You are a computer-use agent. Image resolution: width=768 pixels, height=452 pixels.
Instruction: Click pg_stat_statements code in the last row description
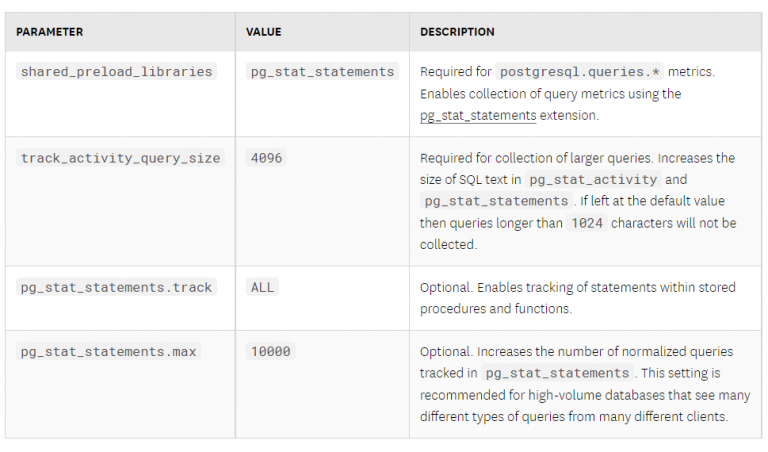click(557, 373)
